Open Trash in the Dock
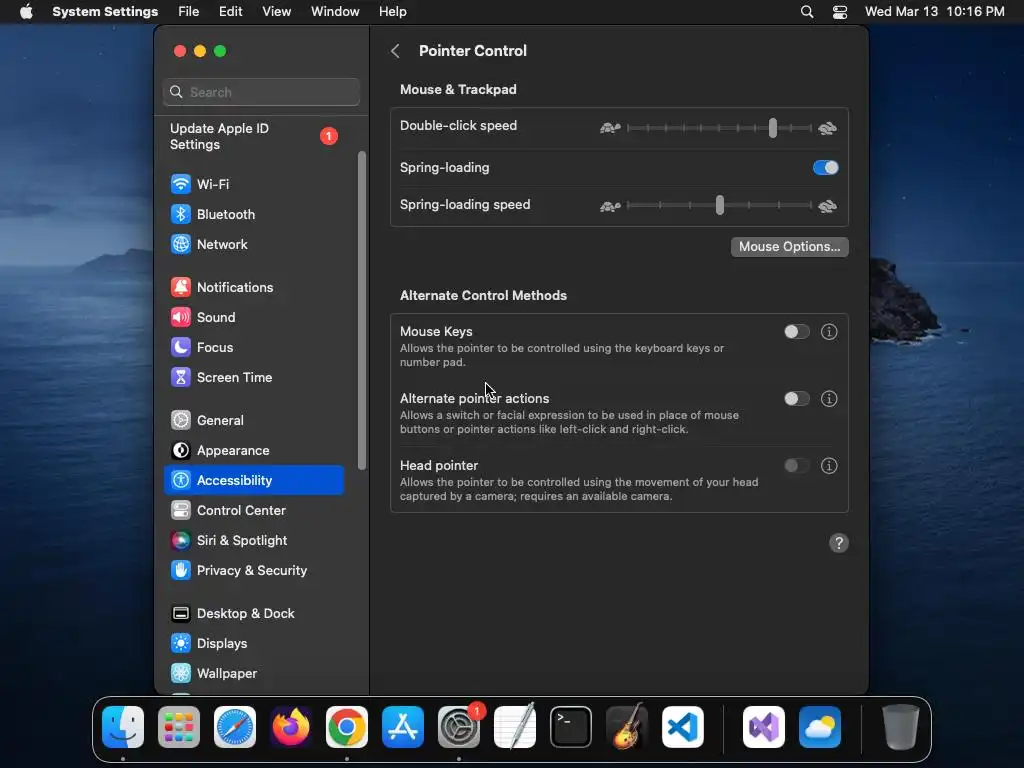The height and width of the screenshot is (768, 1024). 901,727
